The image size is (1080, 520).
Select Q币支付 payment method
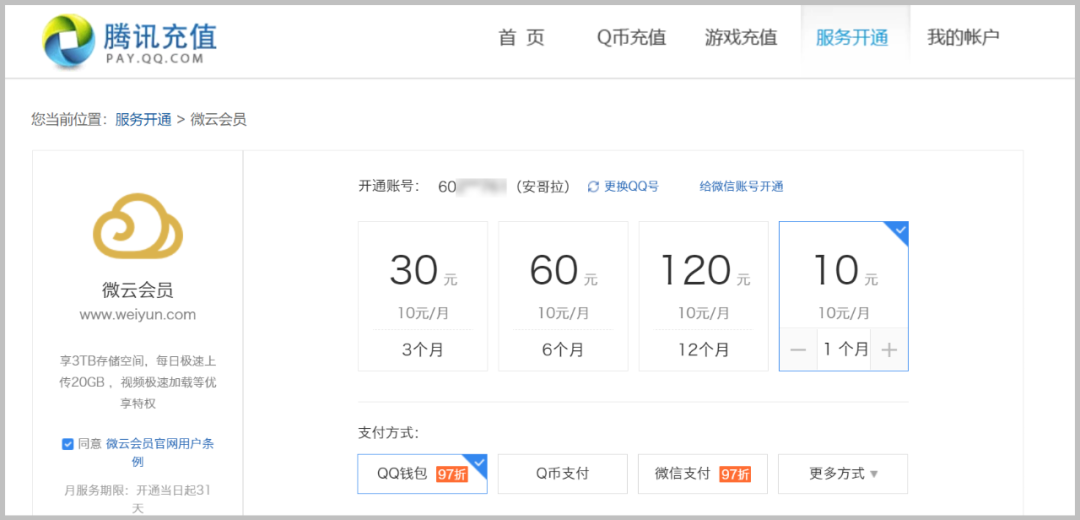click(563, 474)
